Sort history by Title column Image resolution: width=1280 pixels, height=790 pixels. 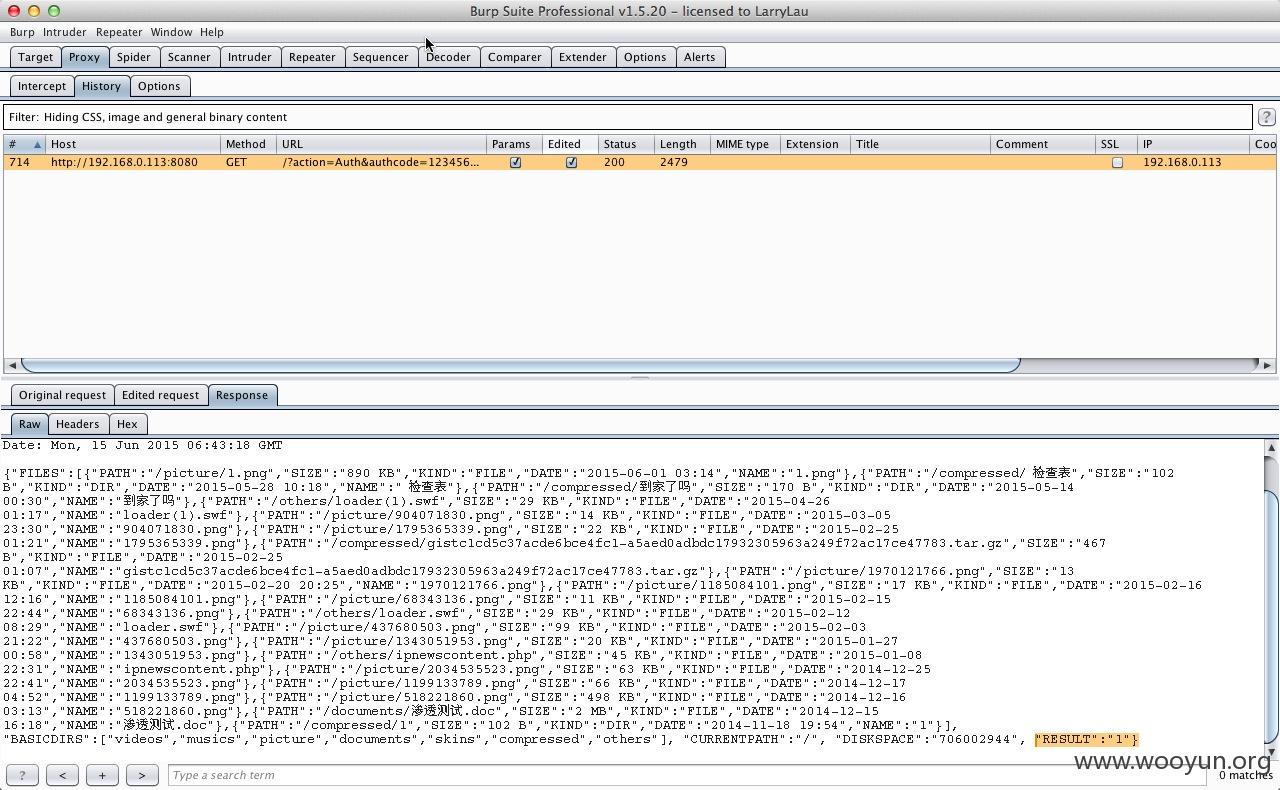tap(921, 144)
